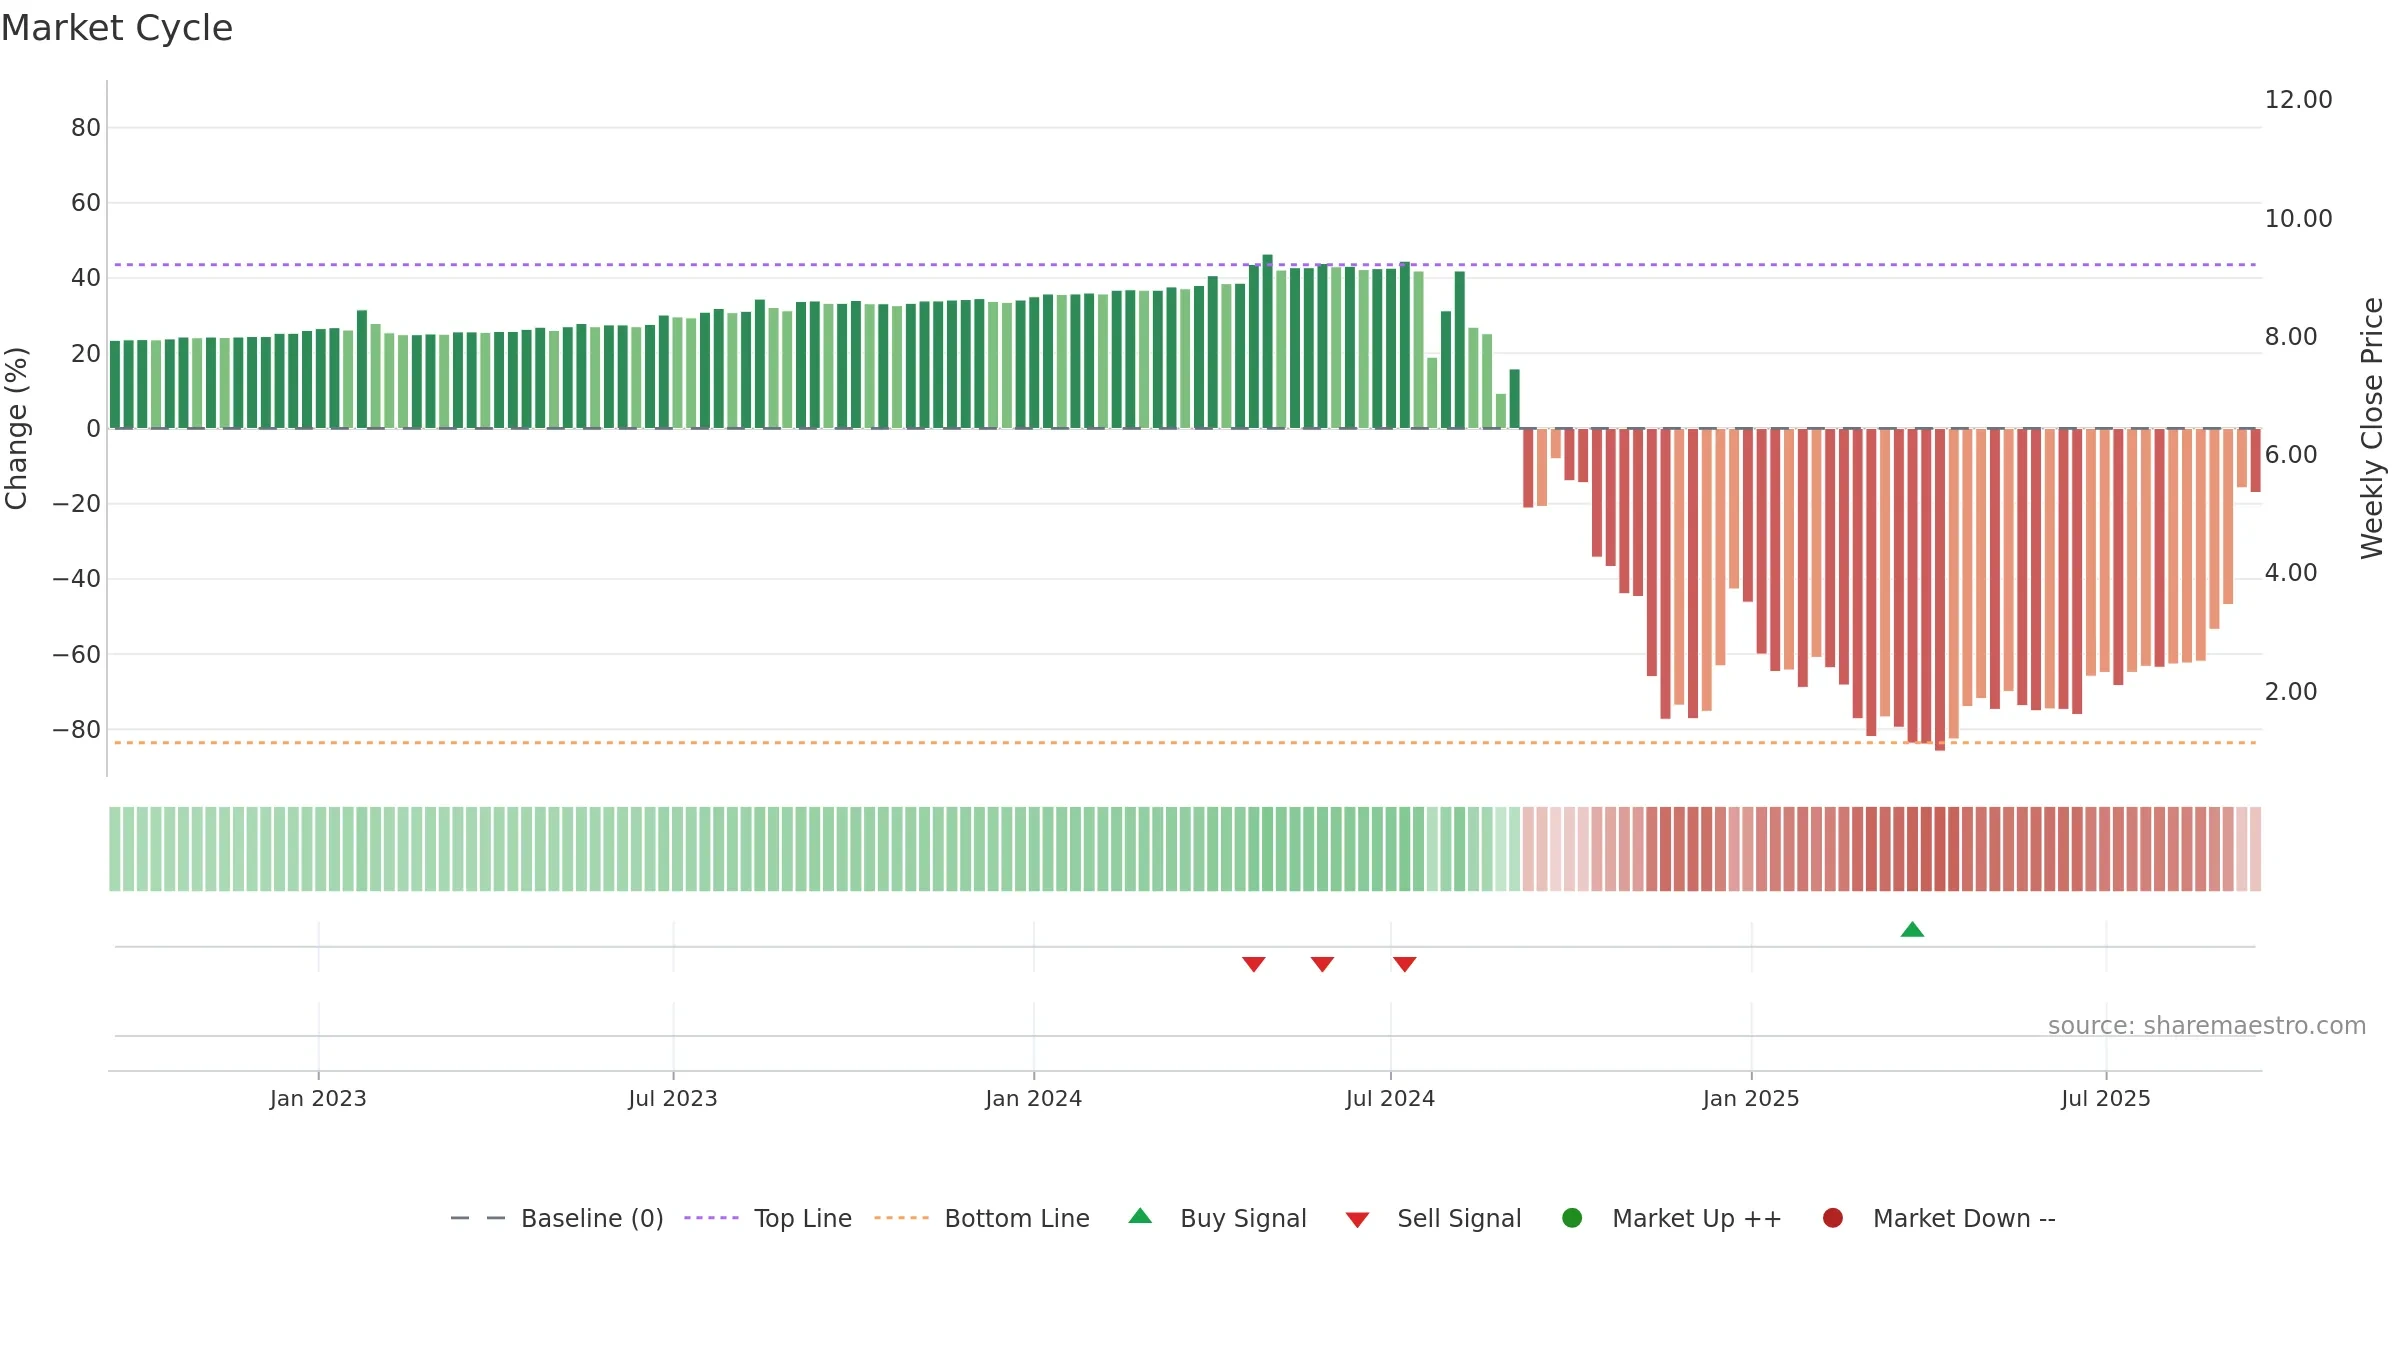The width and height of the screenshot is (2400, 1350).
Task: Click the 'Buy Signal' legend label
Action: coord(1243,1219)
